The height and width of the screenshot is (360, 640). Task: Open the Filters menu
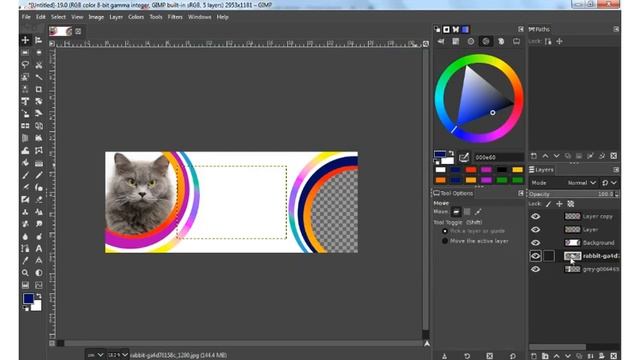pos(175,17)
